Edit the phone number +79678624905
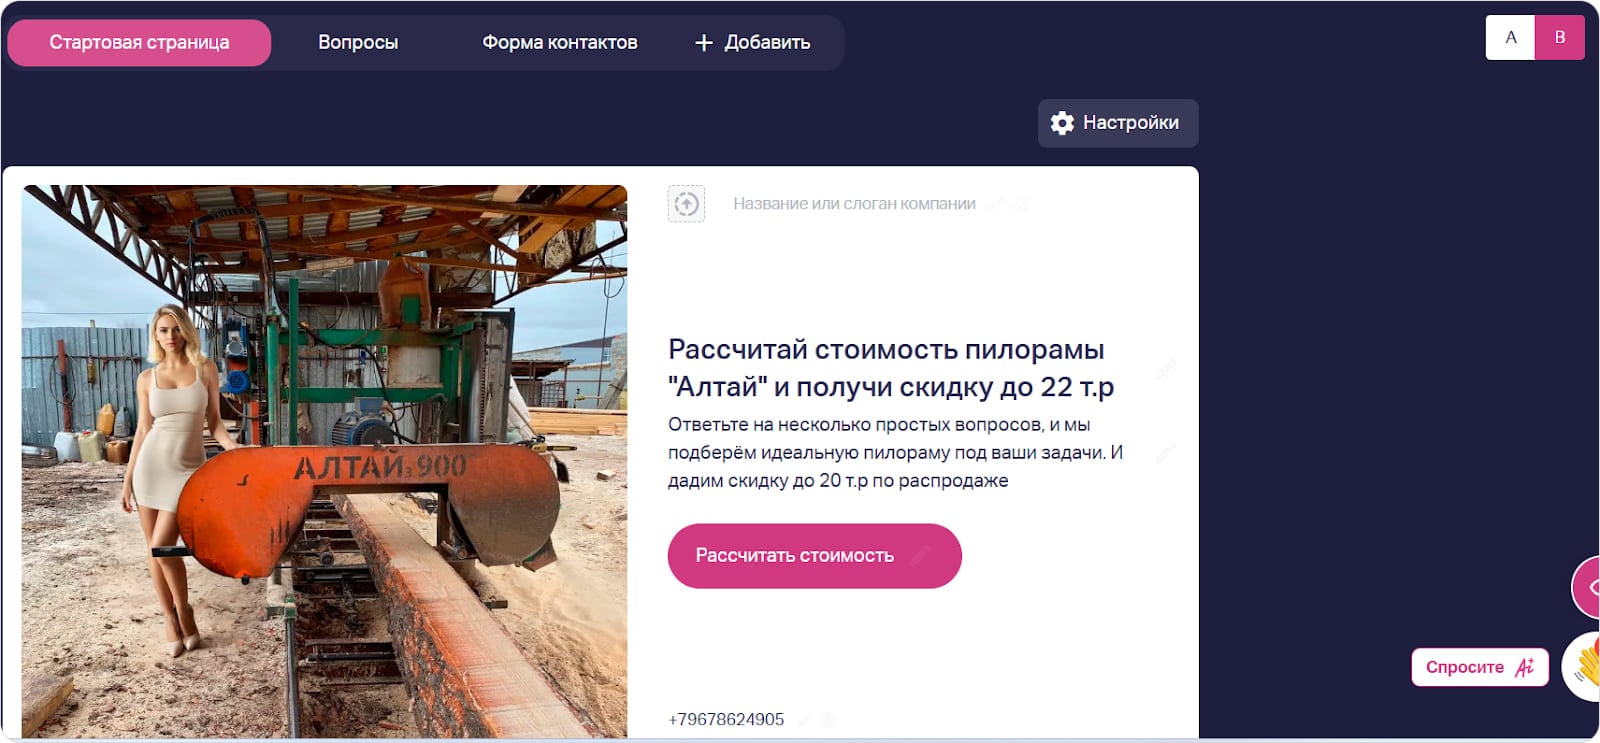This screenshot has height=743, width=1600. tap(726, 720)
